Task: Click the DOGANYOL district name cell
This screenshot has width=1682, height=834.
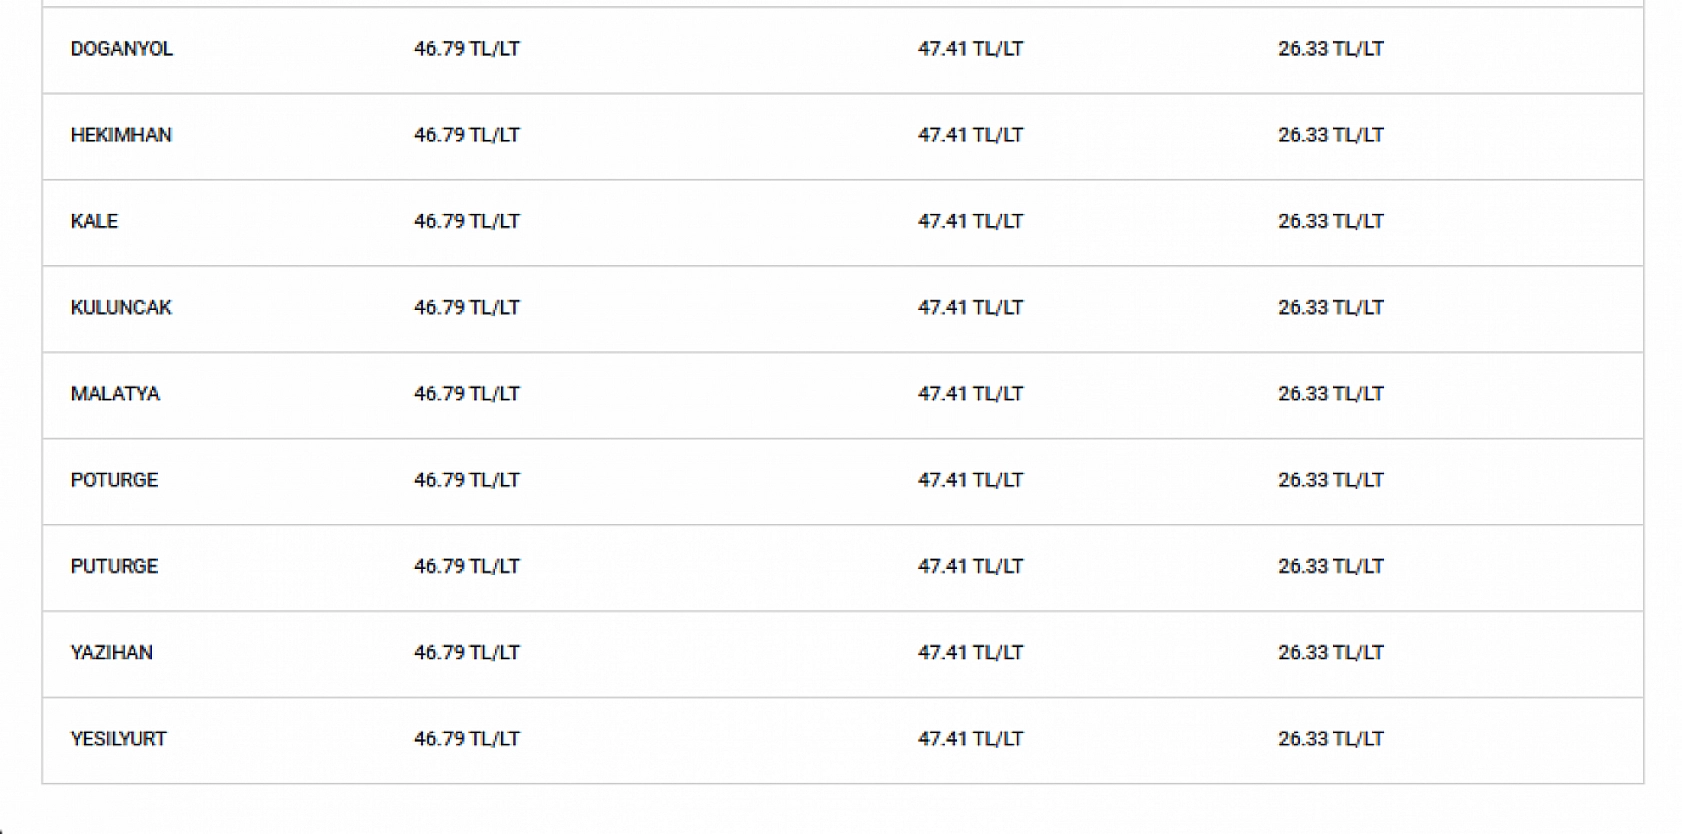Action: point(121,49)
